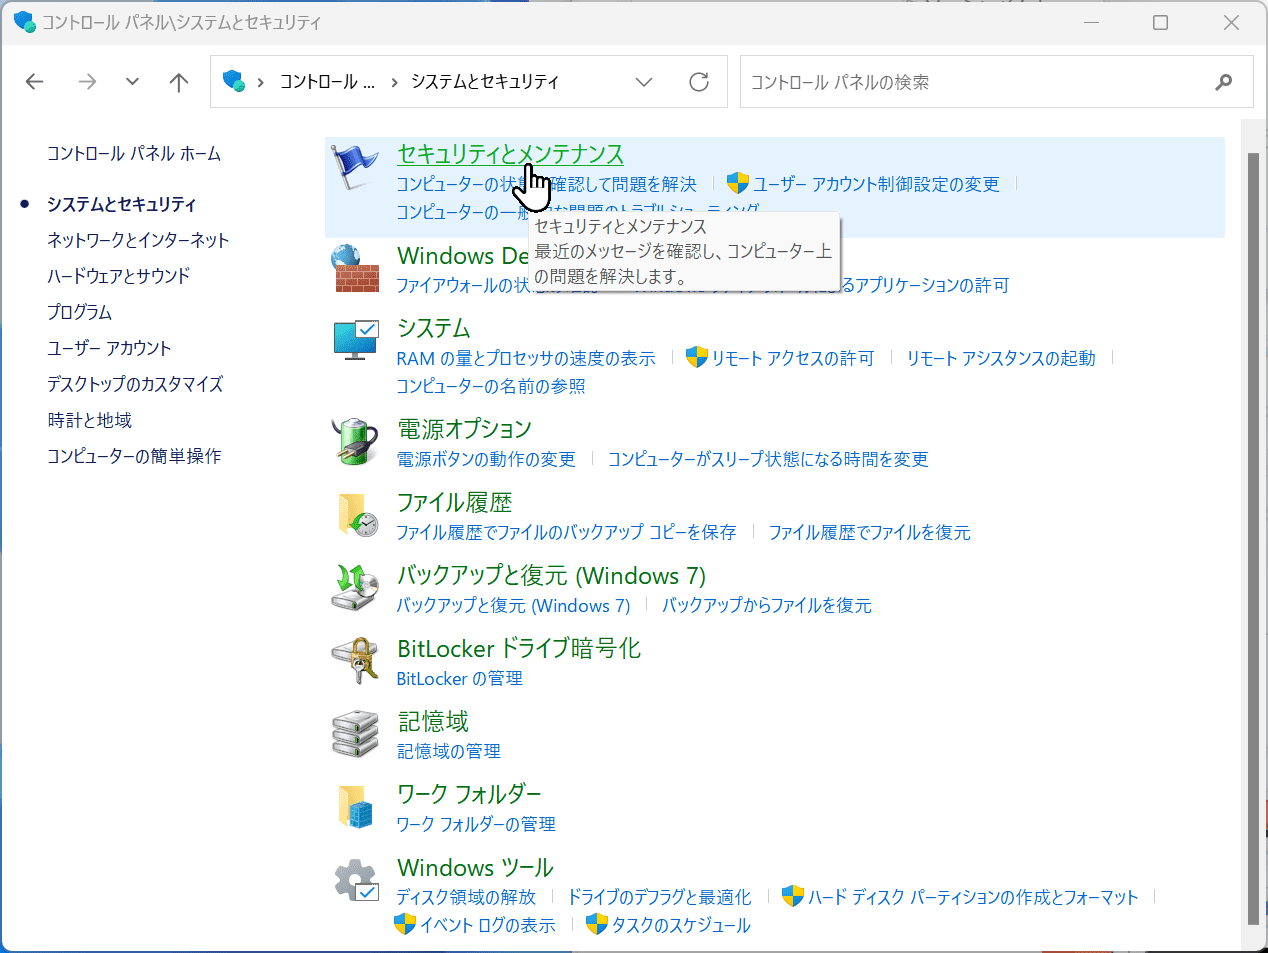Screen dimensions: 1268x953
Task: Open 記憶域 heading link
Action: click(x=433, y=721)
